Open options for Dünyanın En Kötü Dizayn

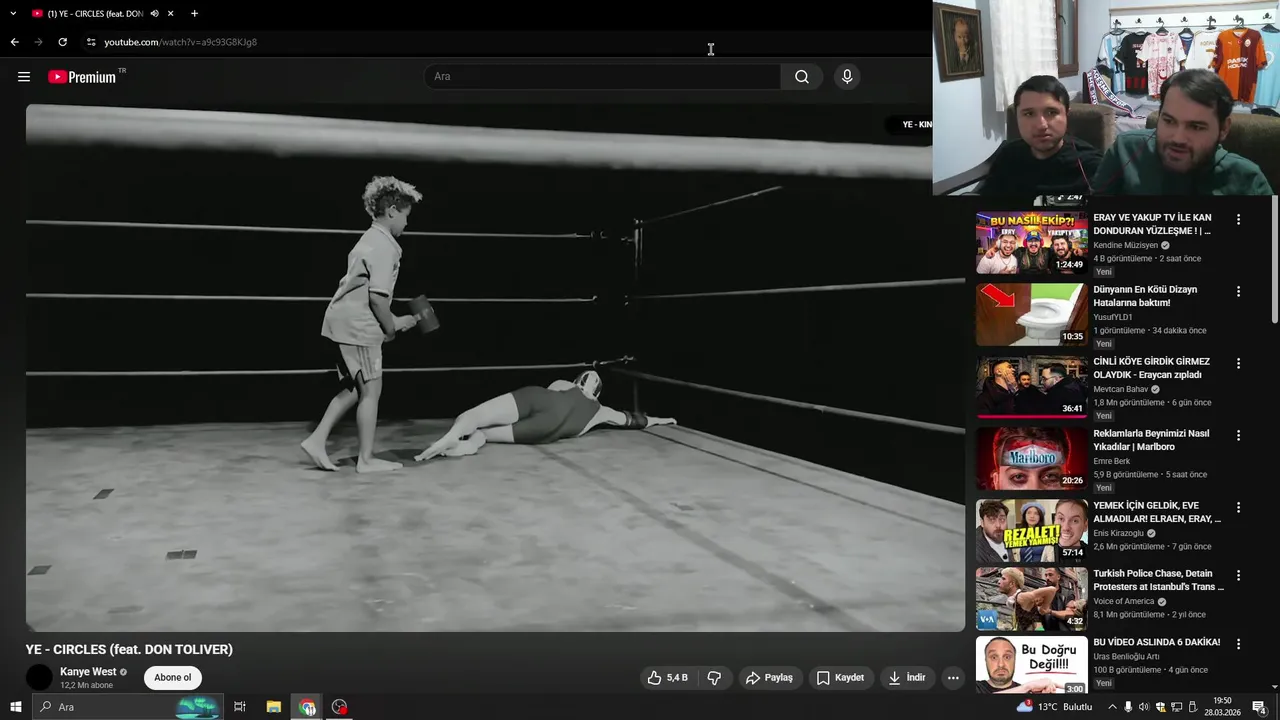[x=1238, y=292]
